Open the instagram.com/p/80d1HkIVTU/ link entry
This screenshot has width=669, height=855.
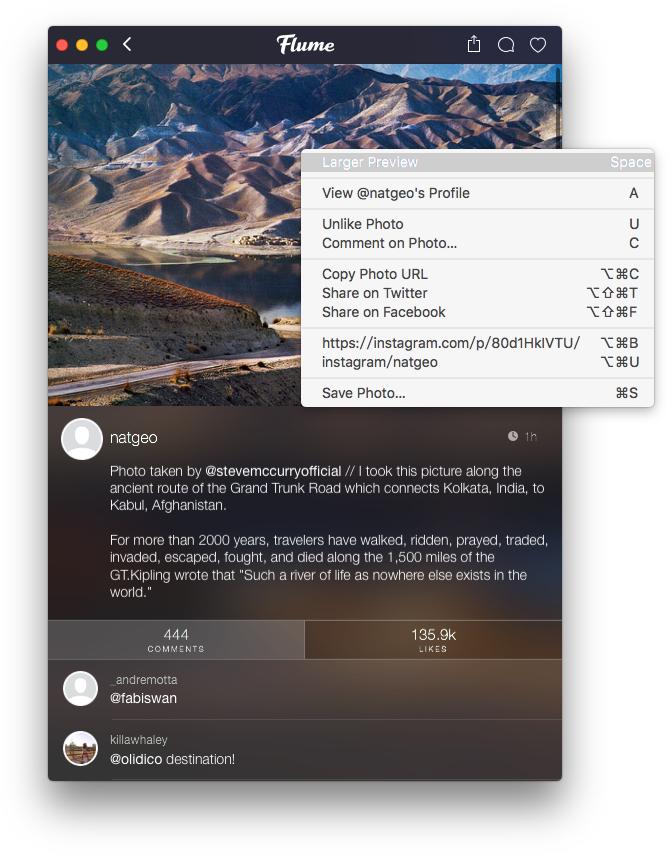[x=477, y=343]
